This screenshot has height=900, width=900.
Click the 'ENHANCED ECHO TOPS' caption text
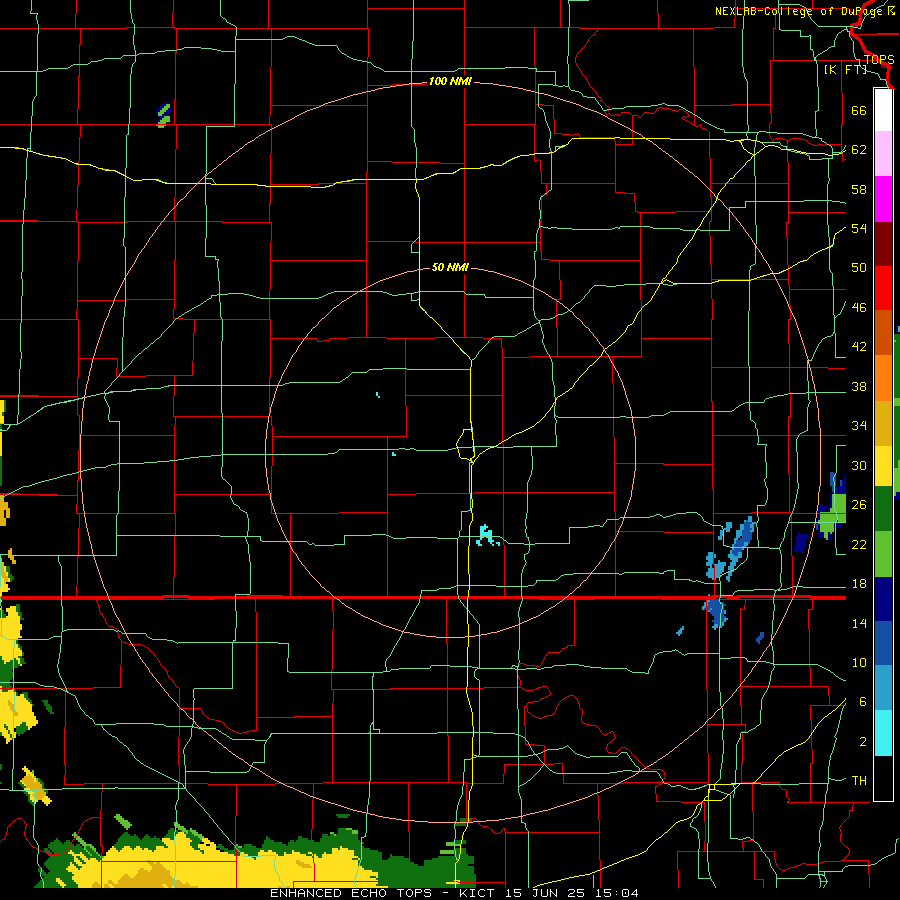(x=351, y=893)
